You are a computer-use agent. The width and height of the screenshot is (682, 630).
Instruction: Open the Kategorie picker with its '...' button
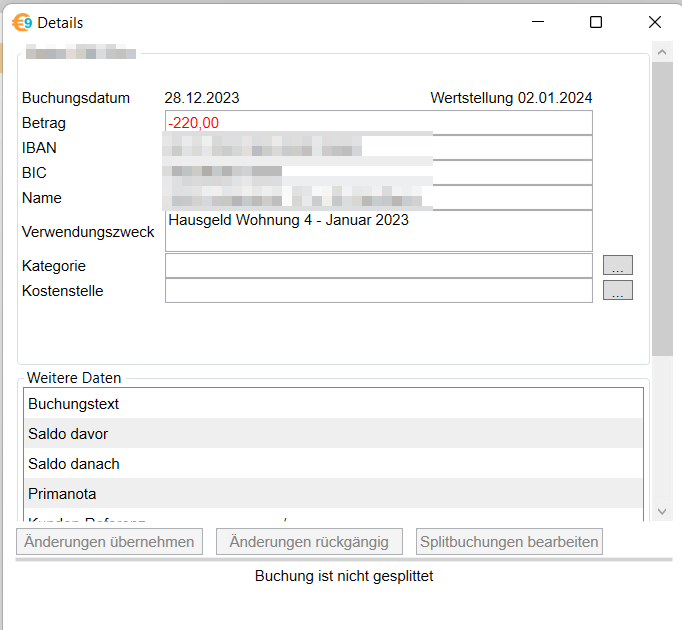(x=617, y=266)
